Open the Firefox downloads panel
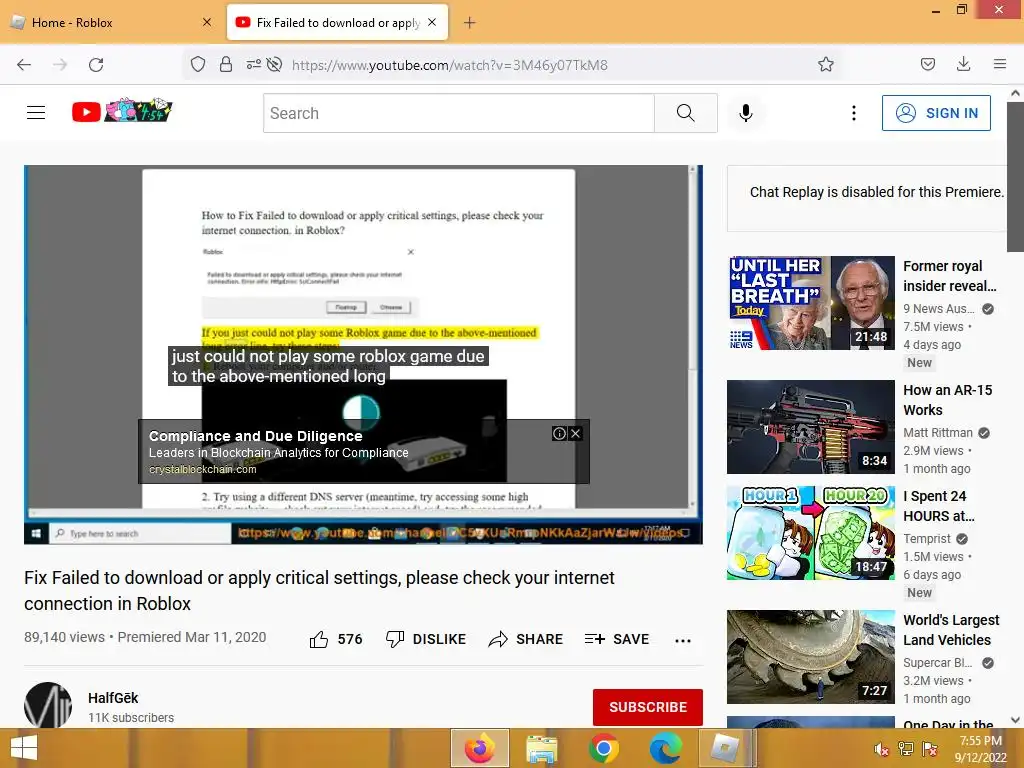 tap(963, 64)
